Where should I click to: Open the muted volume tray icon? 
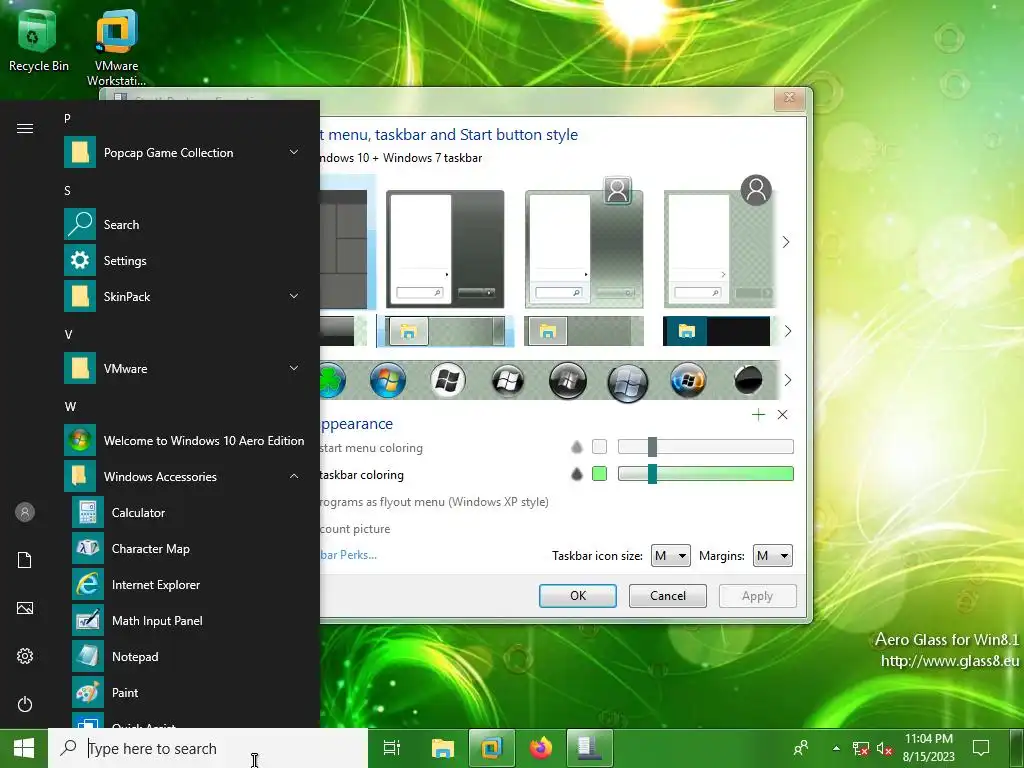885,748
